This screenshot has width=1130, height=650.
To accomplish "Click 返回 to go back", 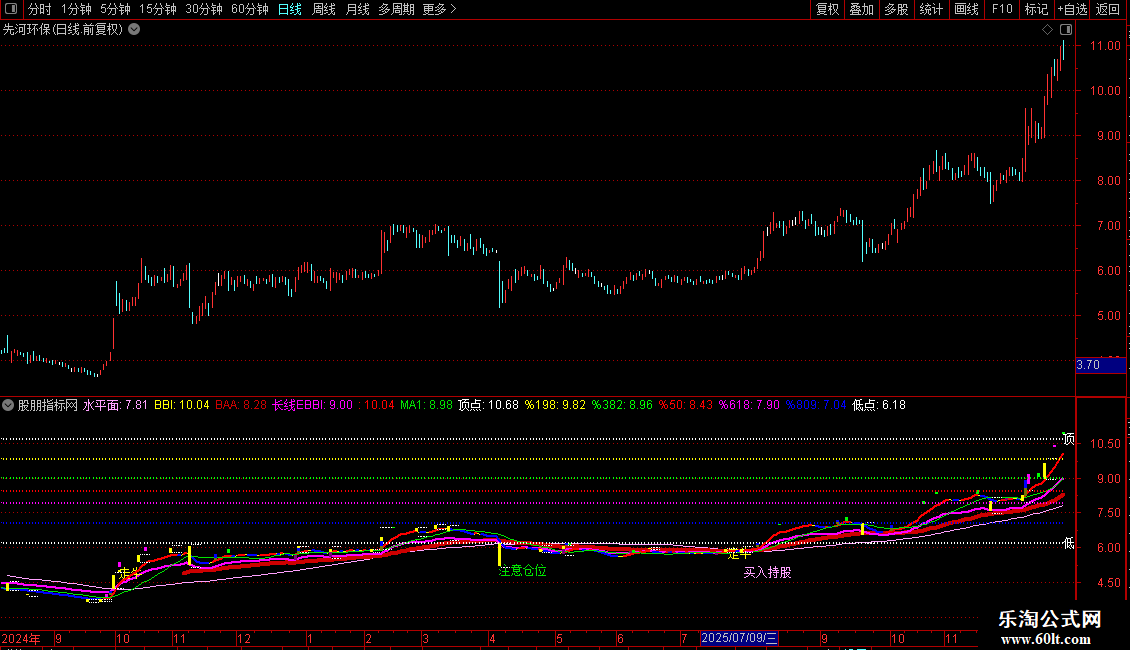I will coord(1108,9).
